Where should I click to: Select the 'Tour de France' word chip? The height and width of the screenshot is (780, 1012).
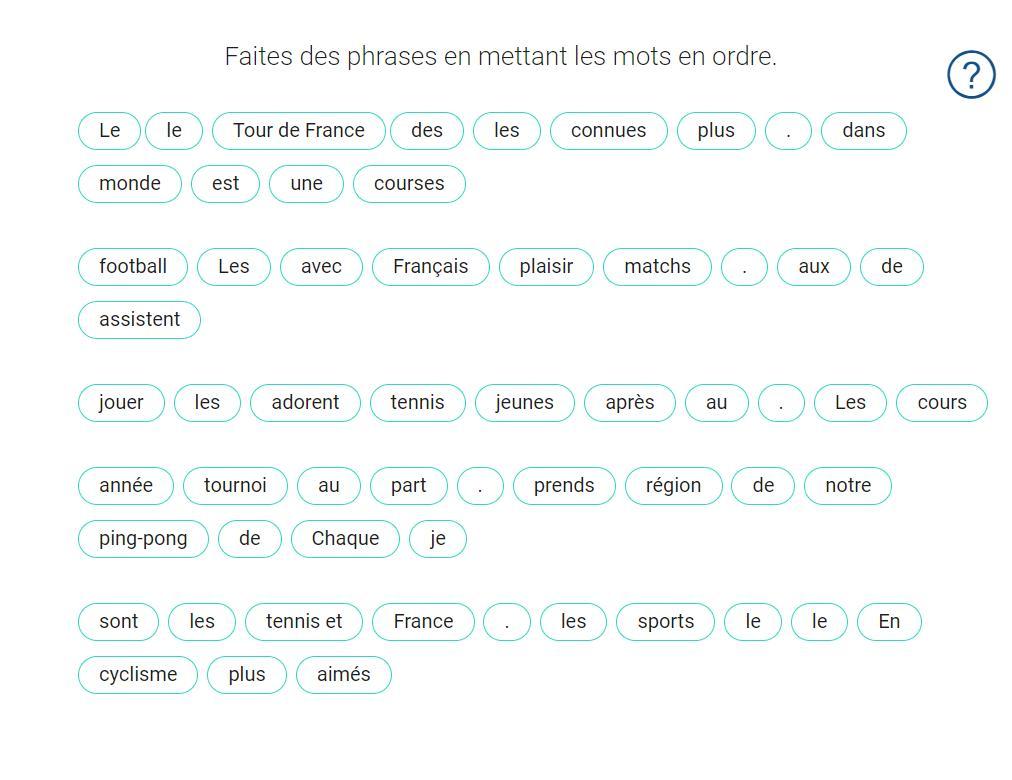tap(299, 131)
